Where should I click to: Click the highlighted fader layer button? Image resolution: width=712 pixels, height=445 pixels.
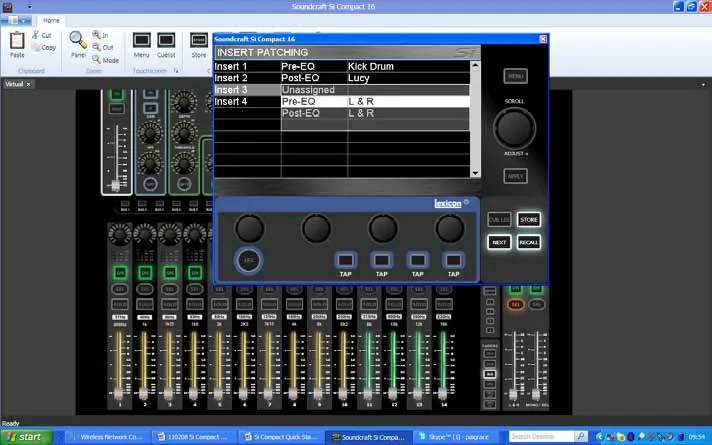pyautogui.click(x=490, y=374)
